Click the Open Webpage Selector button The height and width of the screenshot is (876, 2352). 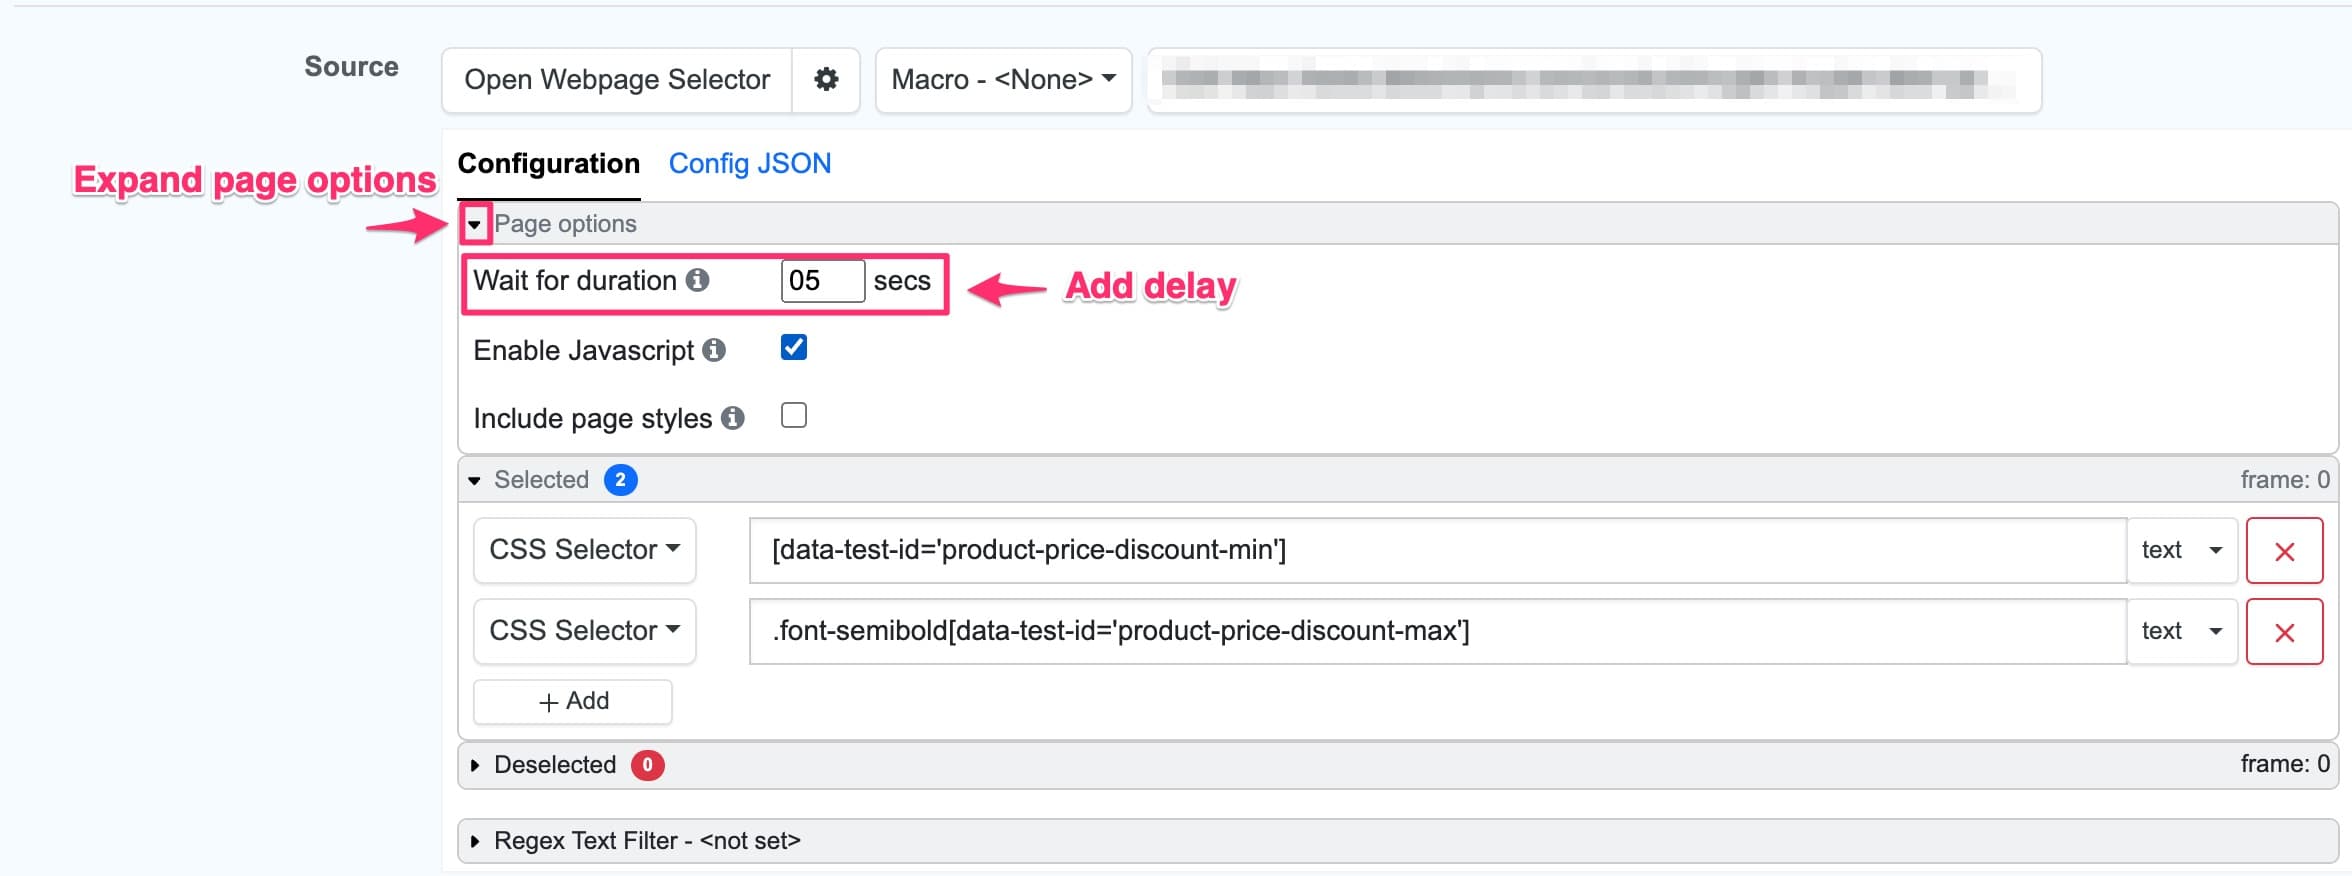(x=616, y=80)
